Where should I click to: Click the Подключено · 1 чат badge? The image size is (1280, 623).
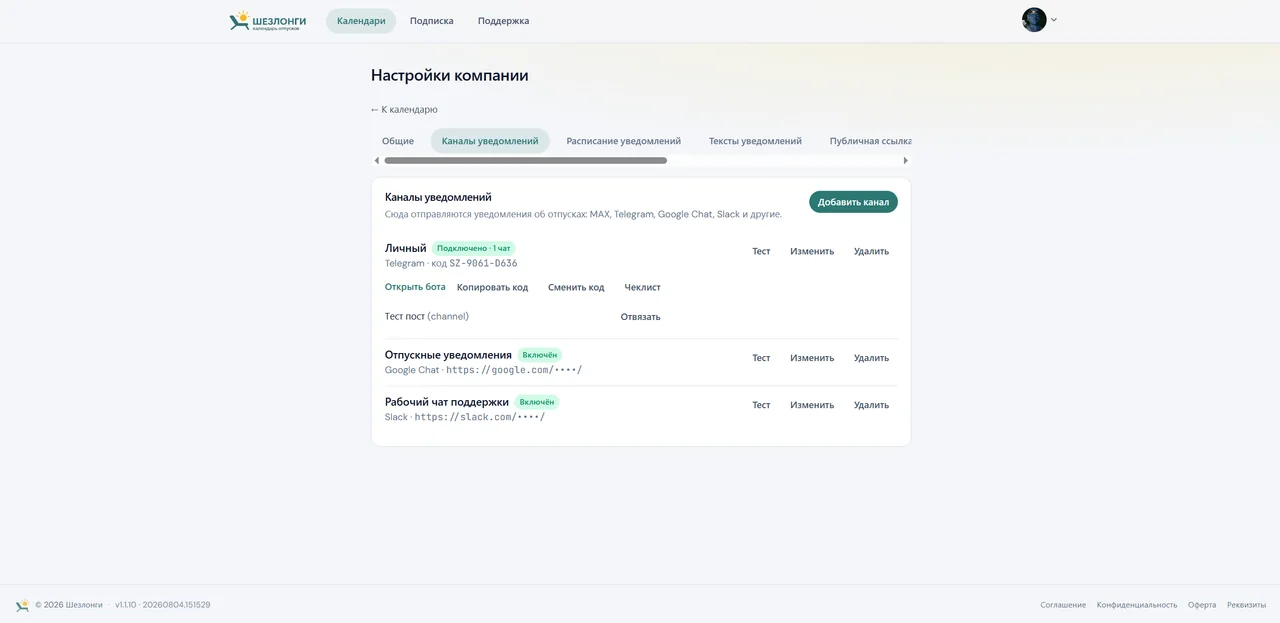coord(473,248)
